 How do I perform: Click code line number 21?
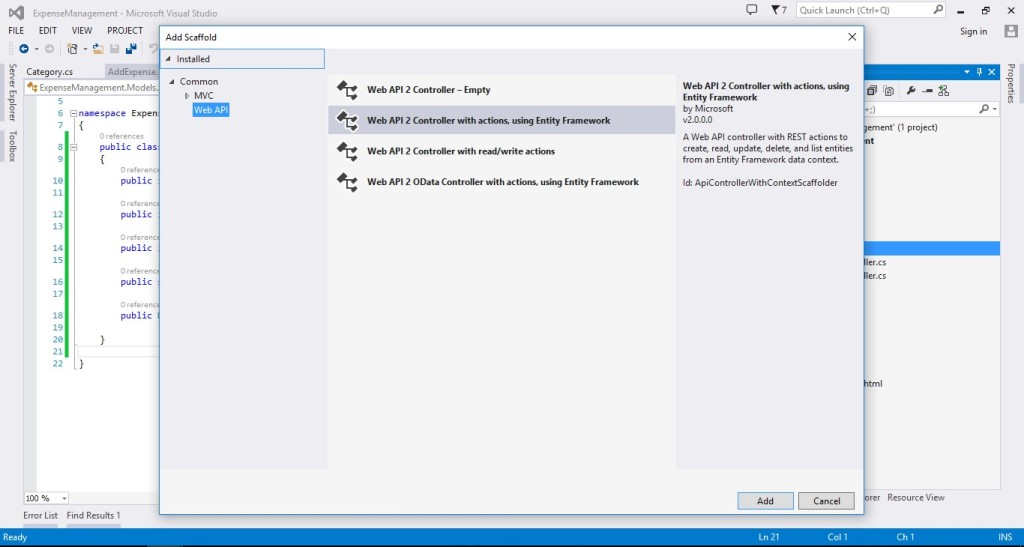[x=57, y=352]
